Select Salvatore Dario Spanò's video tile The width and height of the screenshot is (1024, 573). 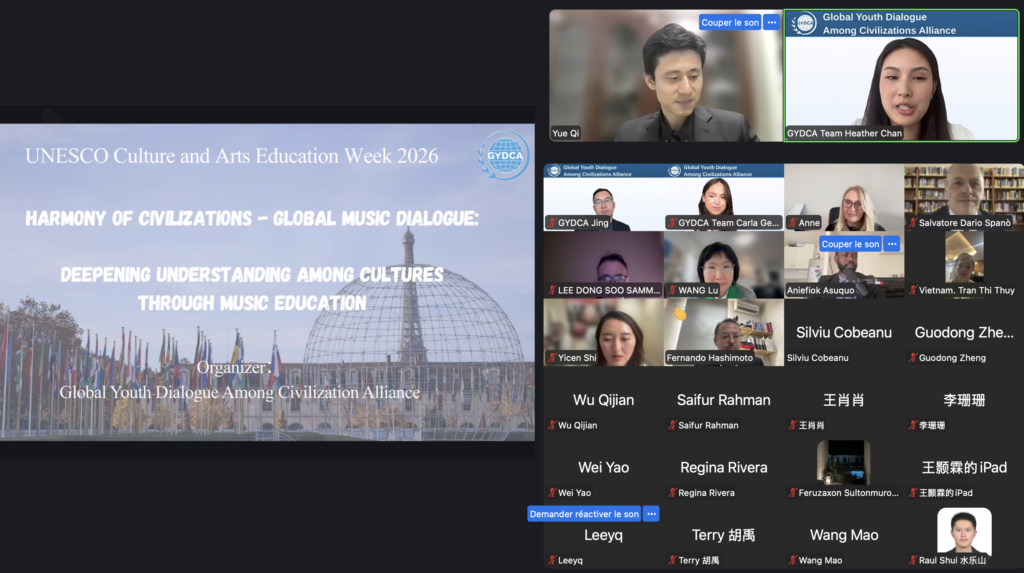pyautogui.click(x=964, y=197)
